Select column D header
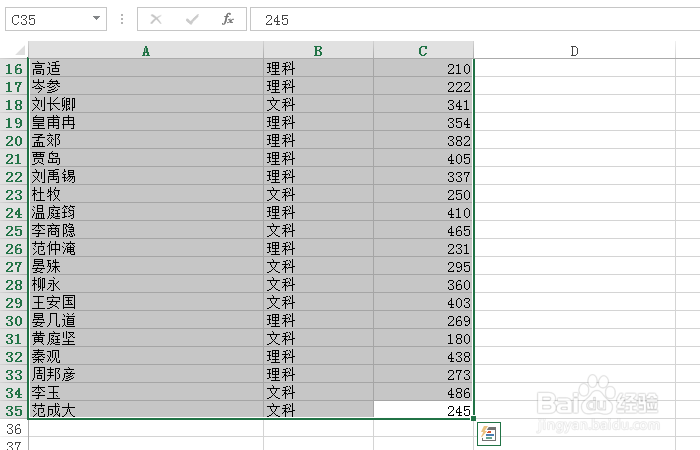Screen dimensions: 700x450 pos(575,50)
